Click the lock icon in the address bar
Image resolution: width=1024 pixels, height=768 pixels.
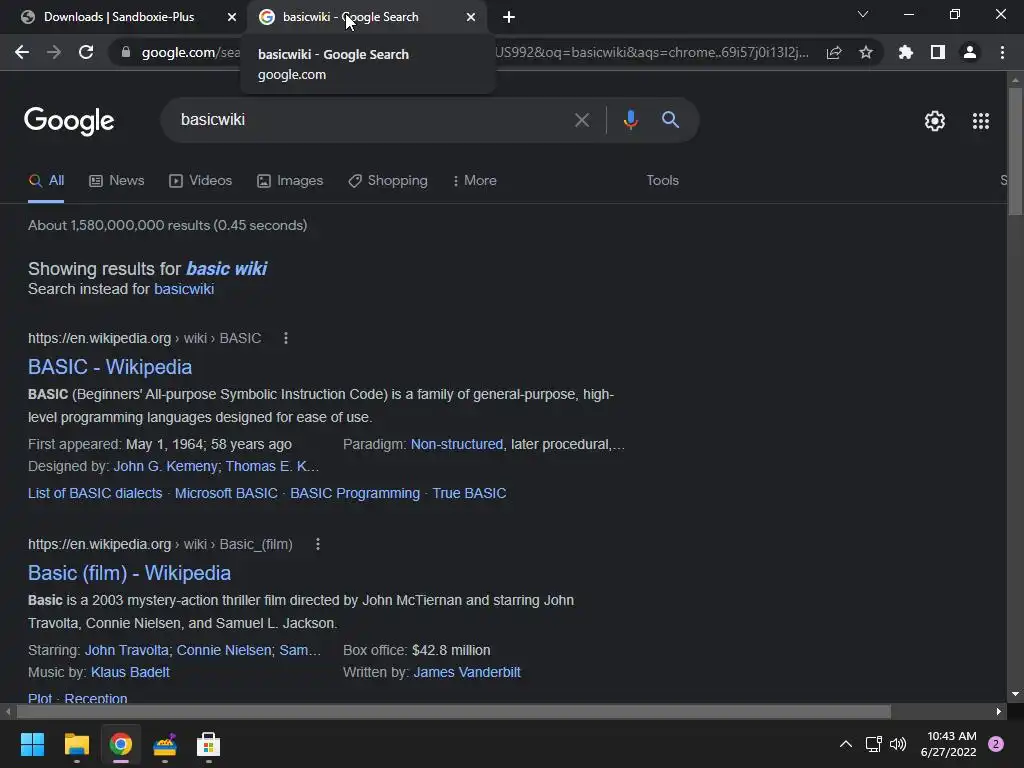126,52
